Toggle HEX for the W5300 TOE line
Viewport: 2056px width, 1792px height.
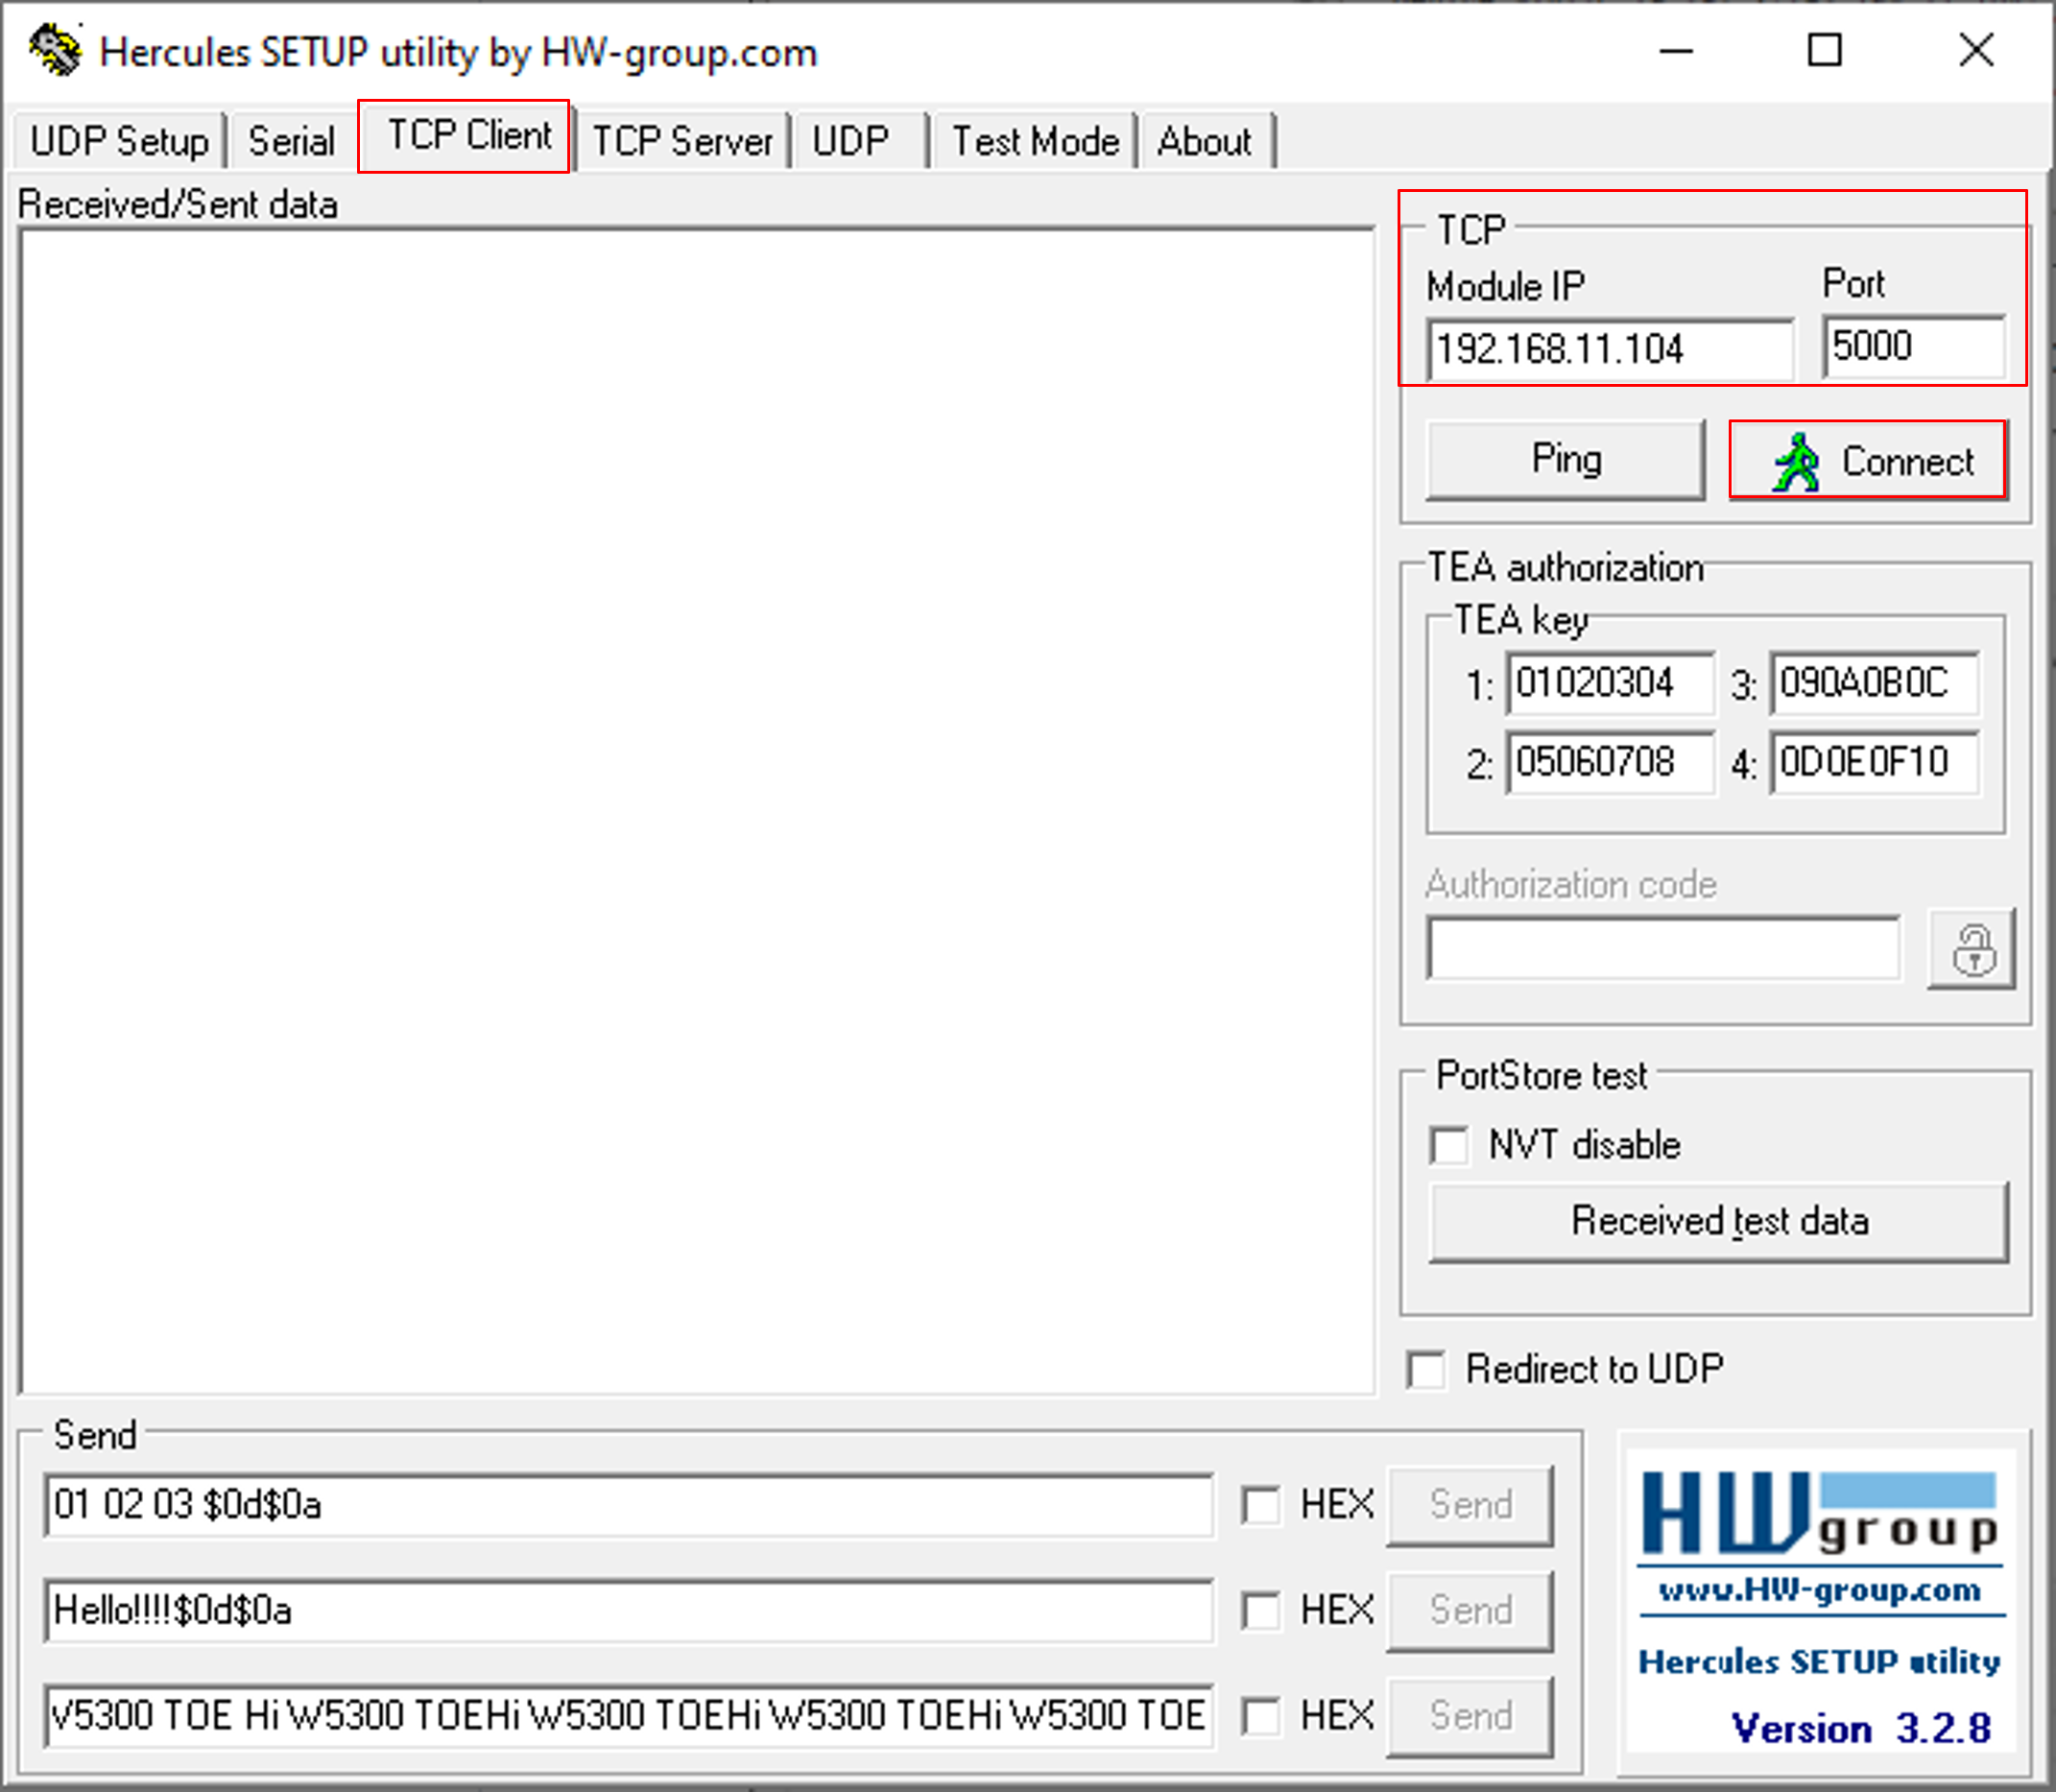tap(1261, 1718)
